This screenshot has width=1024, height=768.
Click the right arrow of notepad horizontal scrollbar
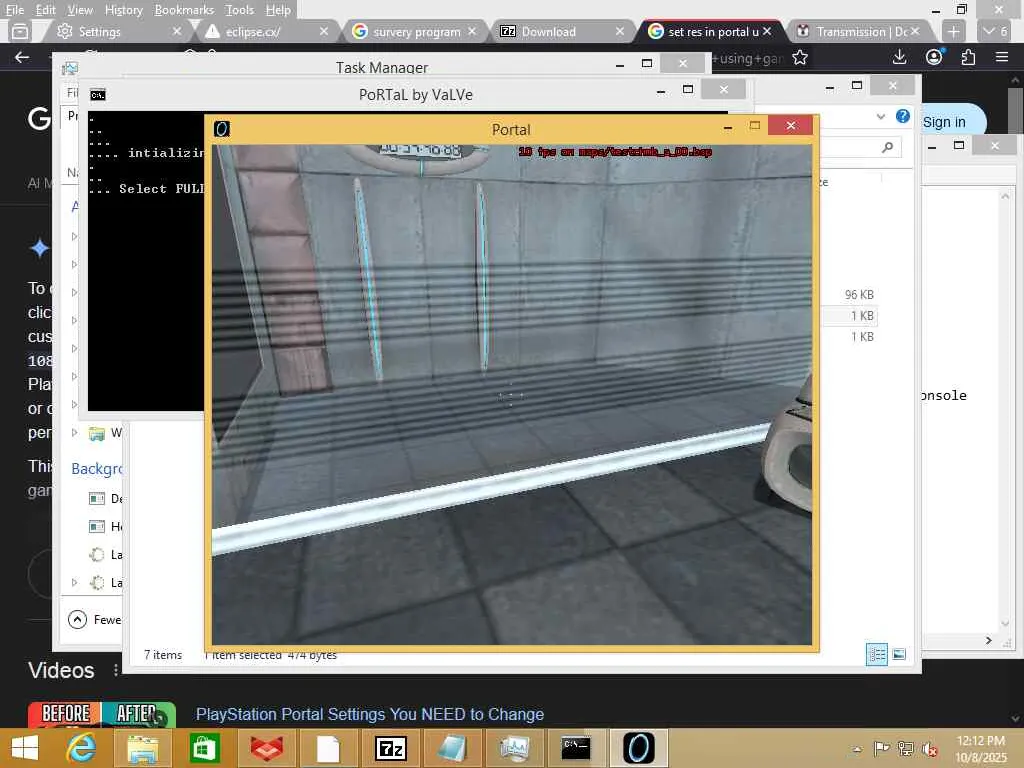tap(989, 641)
